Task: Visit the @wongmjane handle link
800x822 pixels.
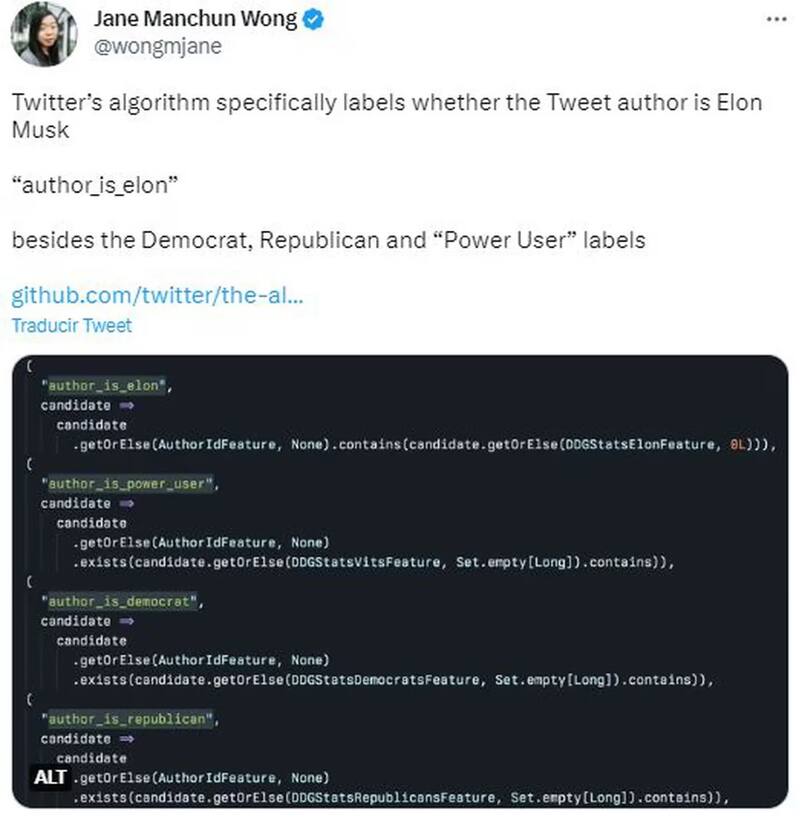Action: click(157, 45)
